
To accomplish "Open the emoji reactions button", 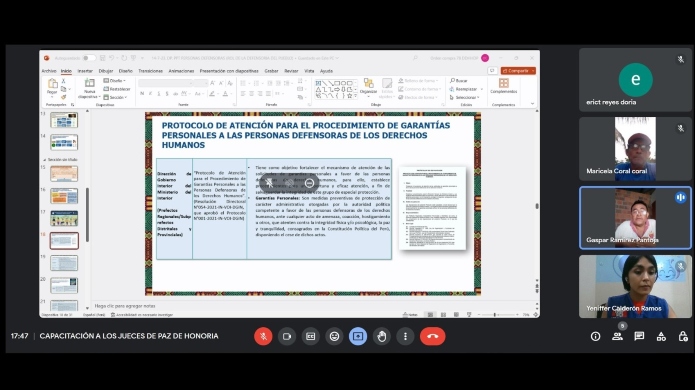I will (x=334, y=336).
